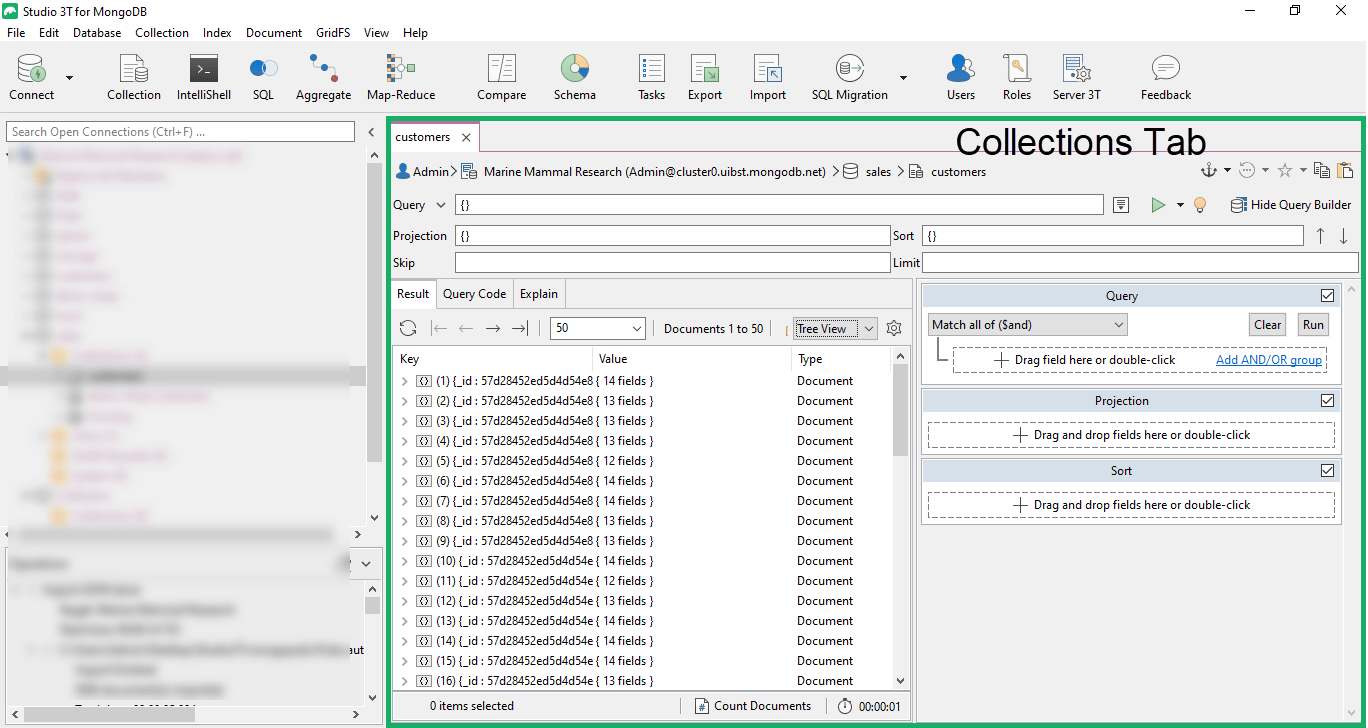The image size is (1368, 728).
Task: Click the Clear button in Query builder
Action: tap(1267, 325)
